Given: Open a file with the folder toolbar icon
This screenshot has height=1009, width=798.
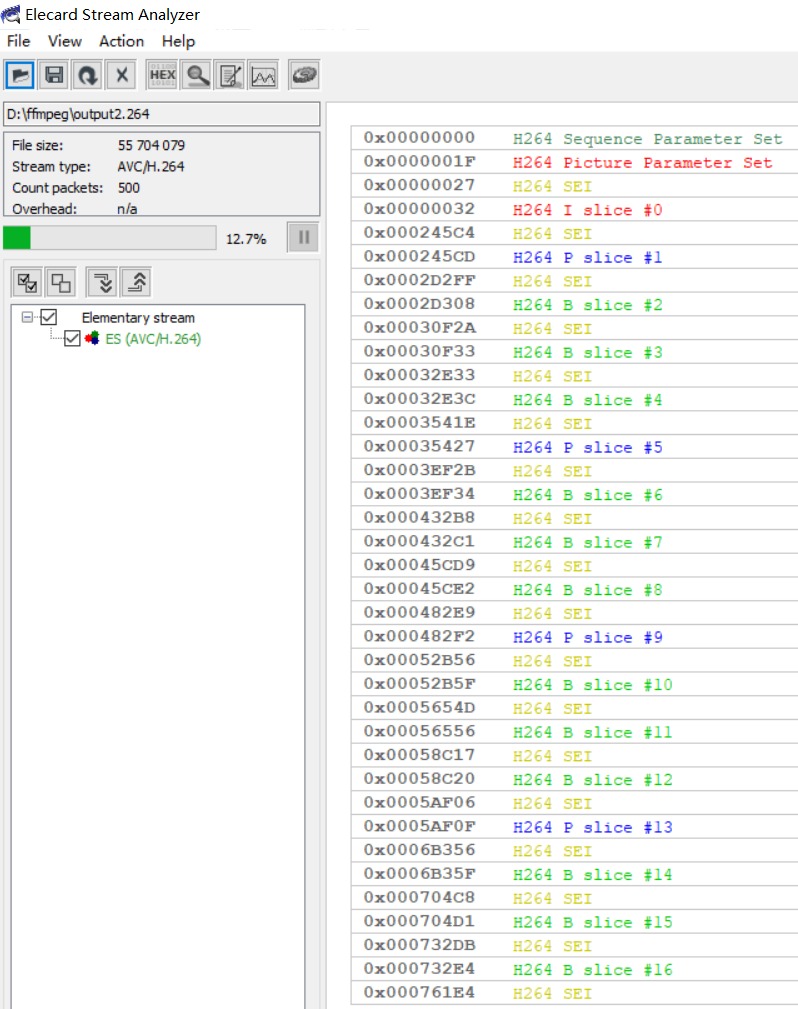Looking at the screenshot, I should pyautogui.click(x=20, y=75).
